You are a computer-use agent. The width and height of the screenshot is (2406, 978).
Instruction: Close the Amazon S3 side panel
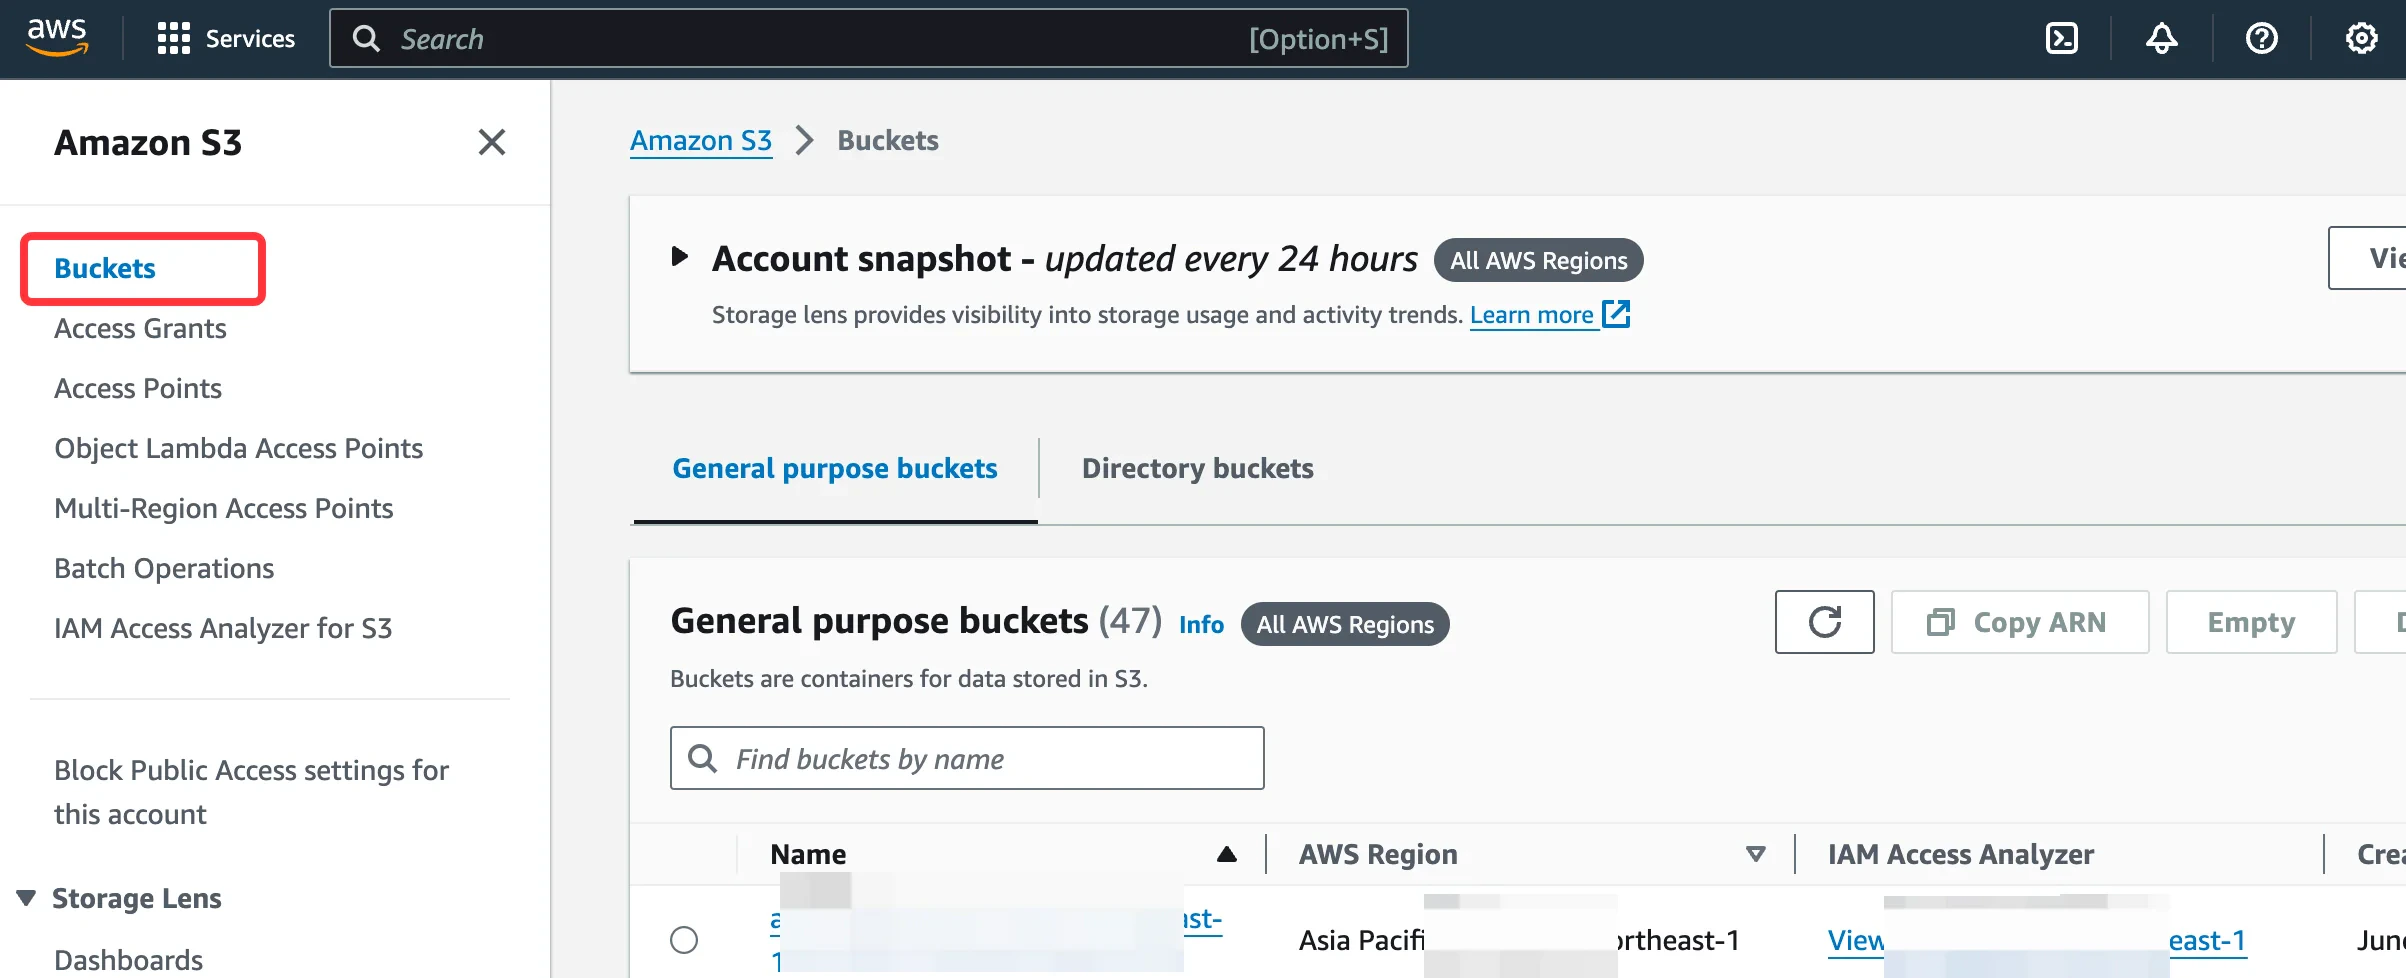(x=491, y=142)
